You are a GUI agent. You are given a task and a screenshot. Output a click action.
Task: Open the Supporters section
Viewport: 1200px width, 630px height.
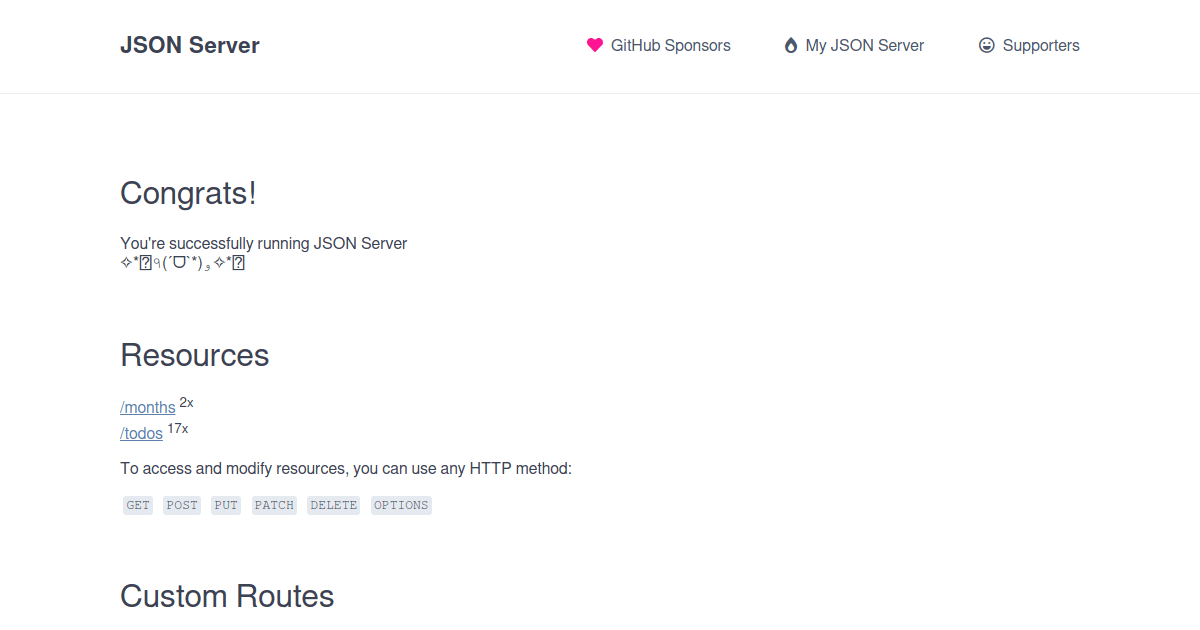(1041, 45)
